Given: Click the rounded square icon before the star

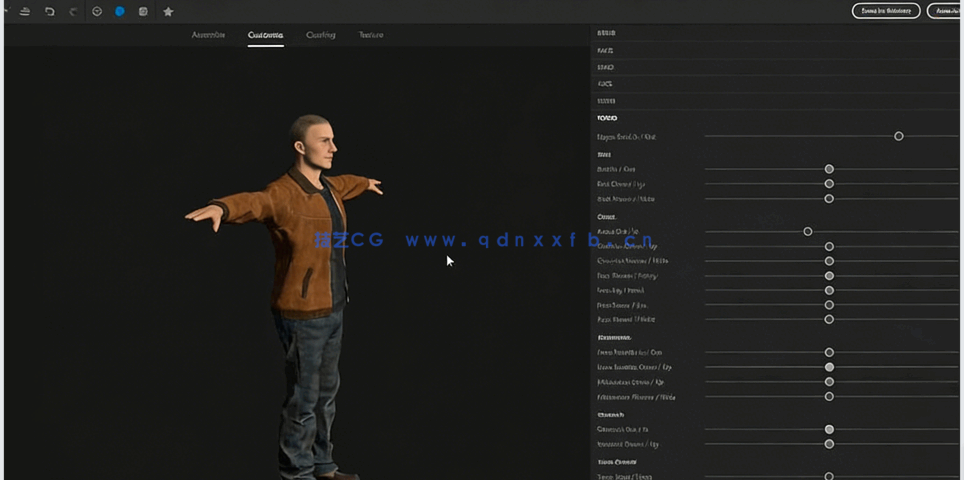Looking at the screenshot, I should [x=144, y=11].
